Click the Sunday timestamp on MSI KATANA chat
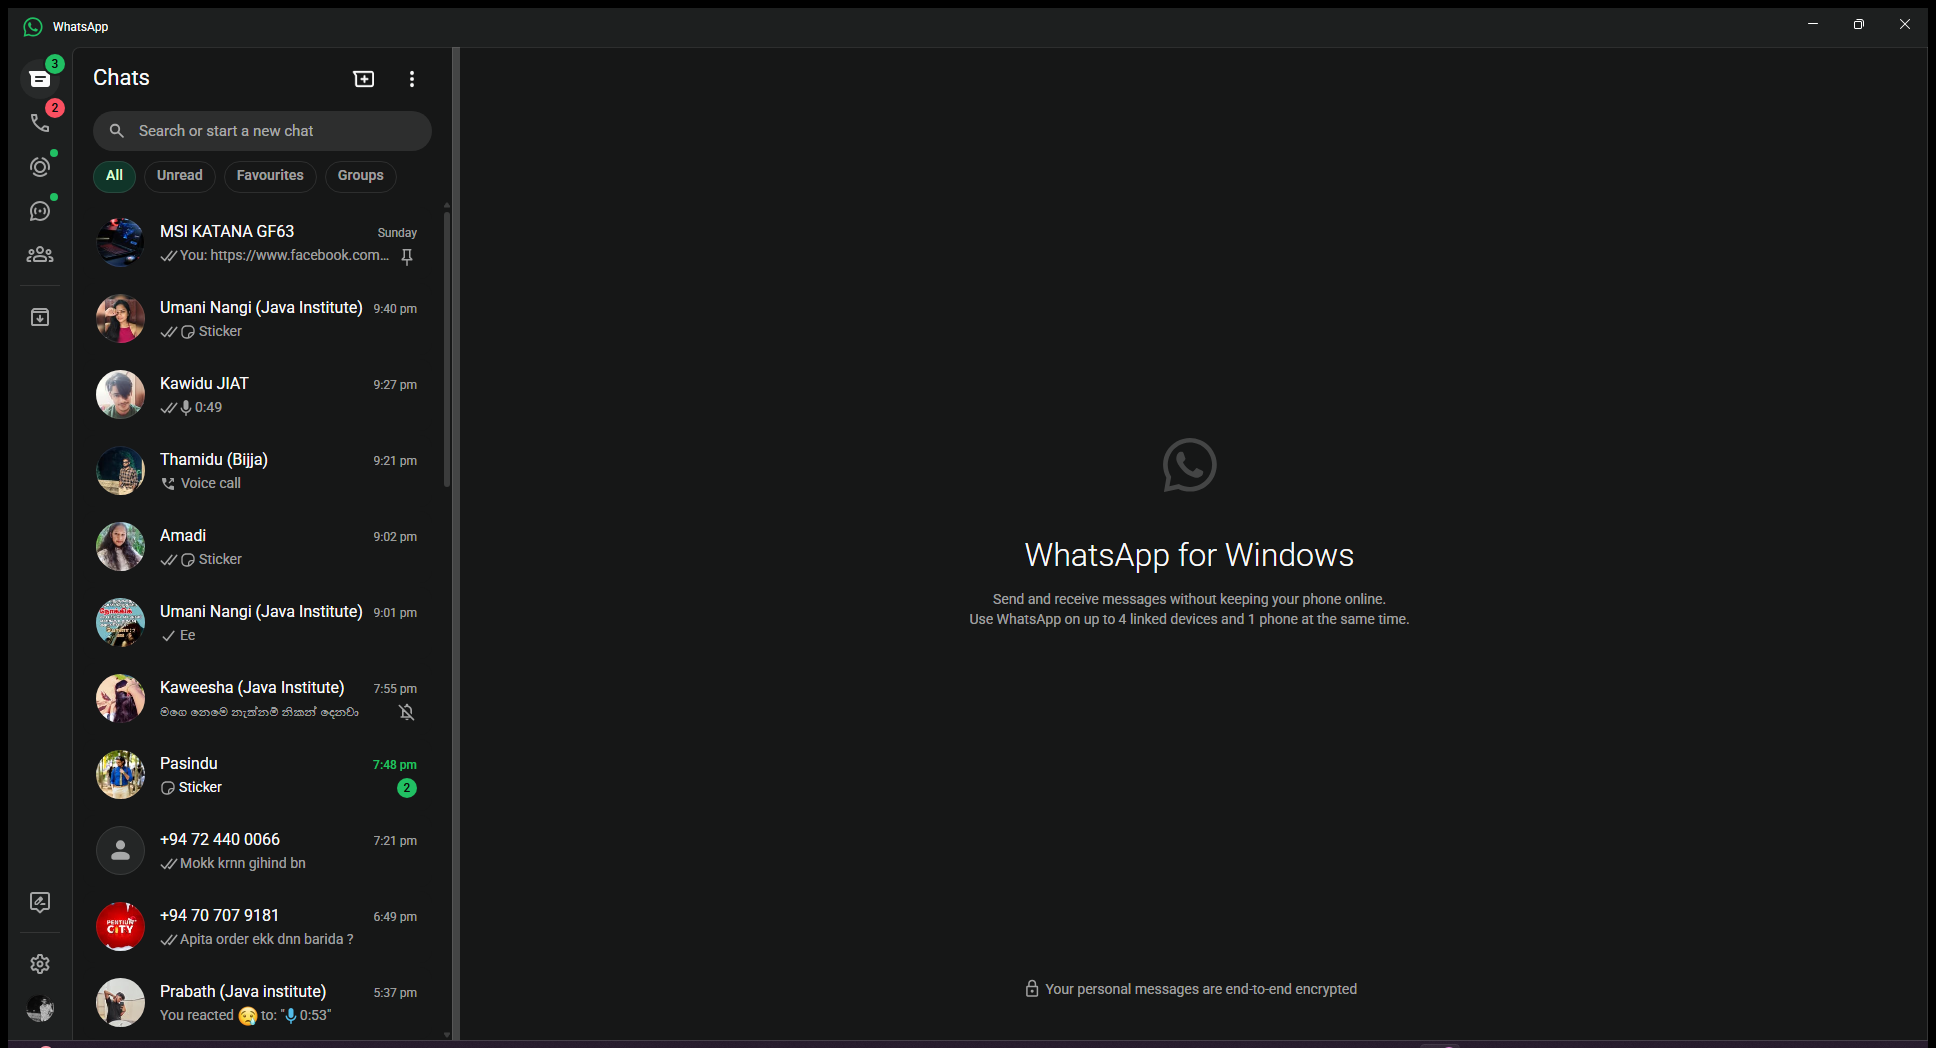 397,233
